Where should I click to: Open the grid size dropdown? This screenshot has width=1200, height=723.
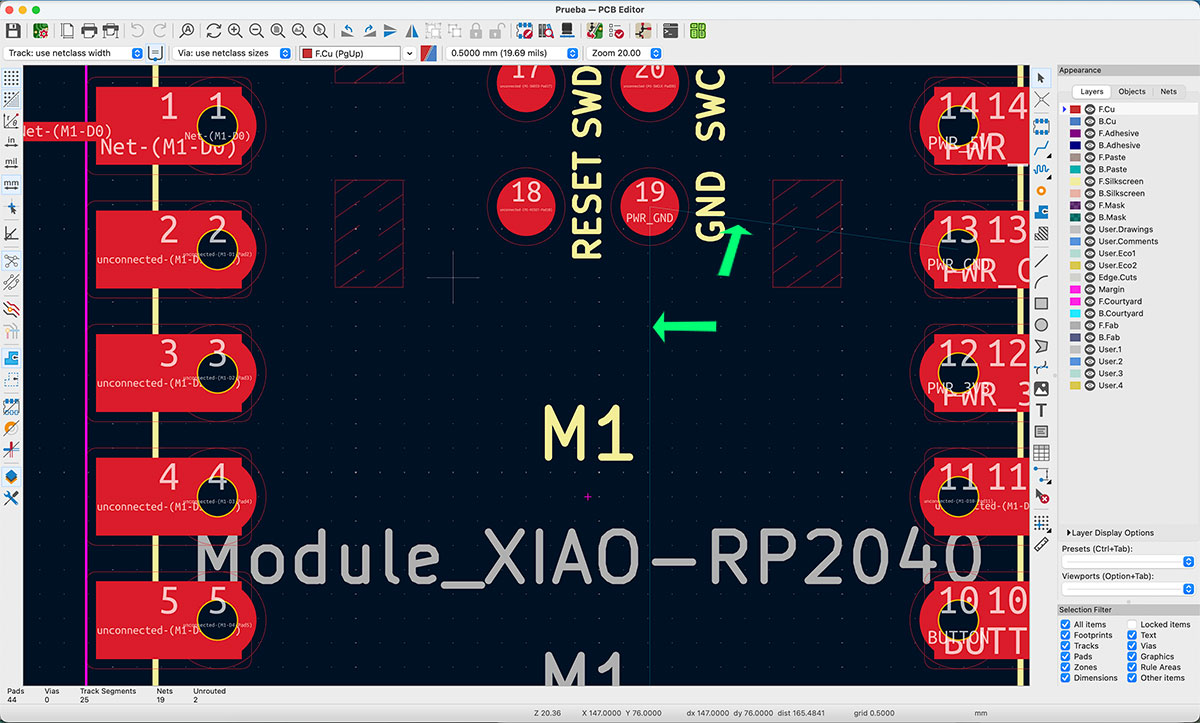(513, 53)
